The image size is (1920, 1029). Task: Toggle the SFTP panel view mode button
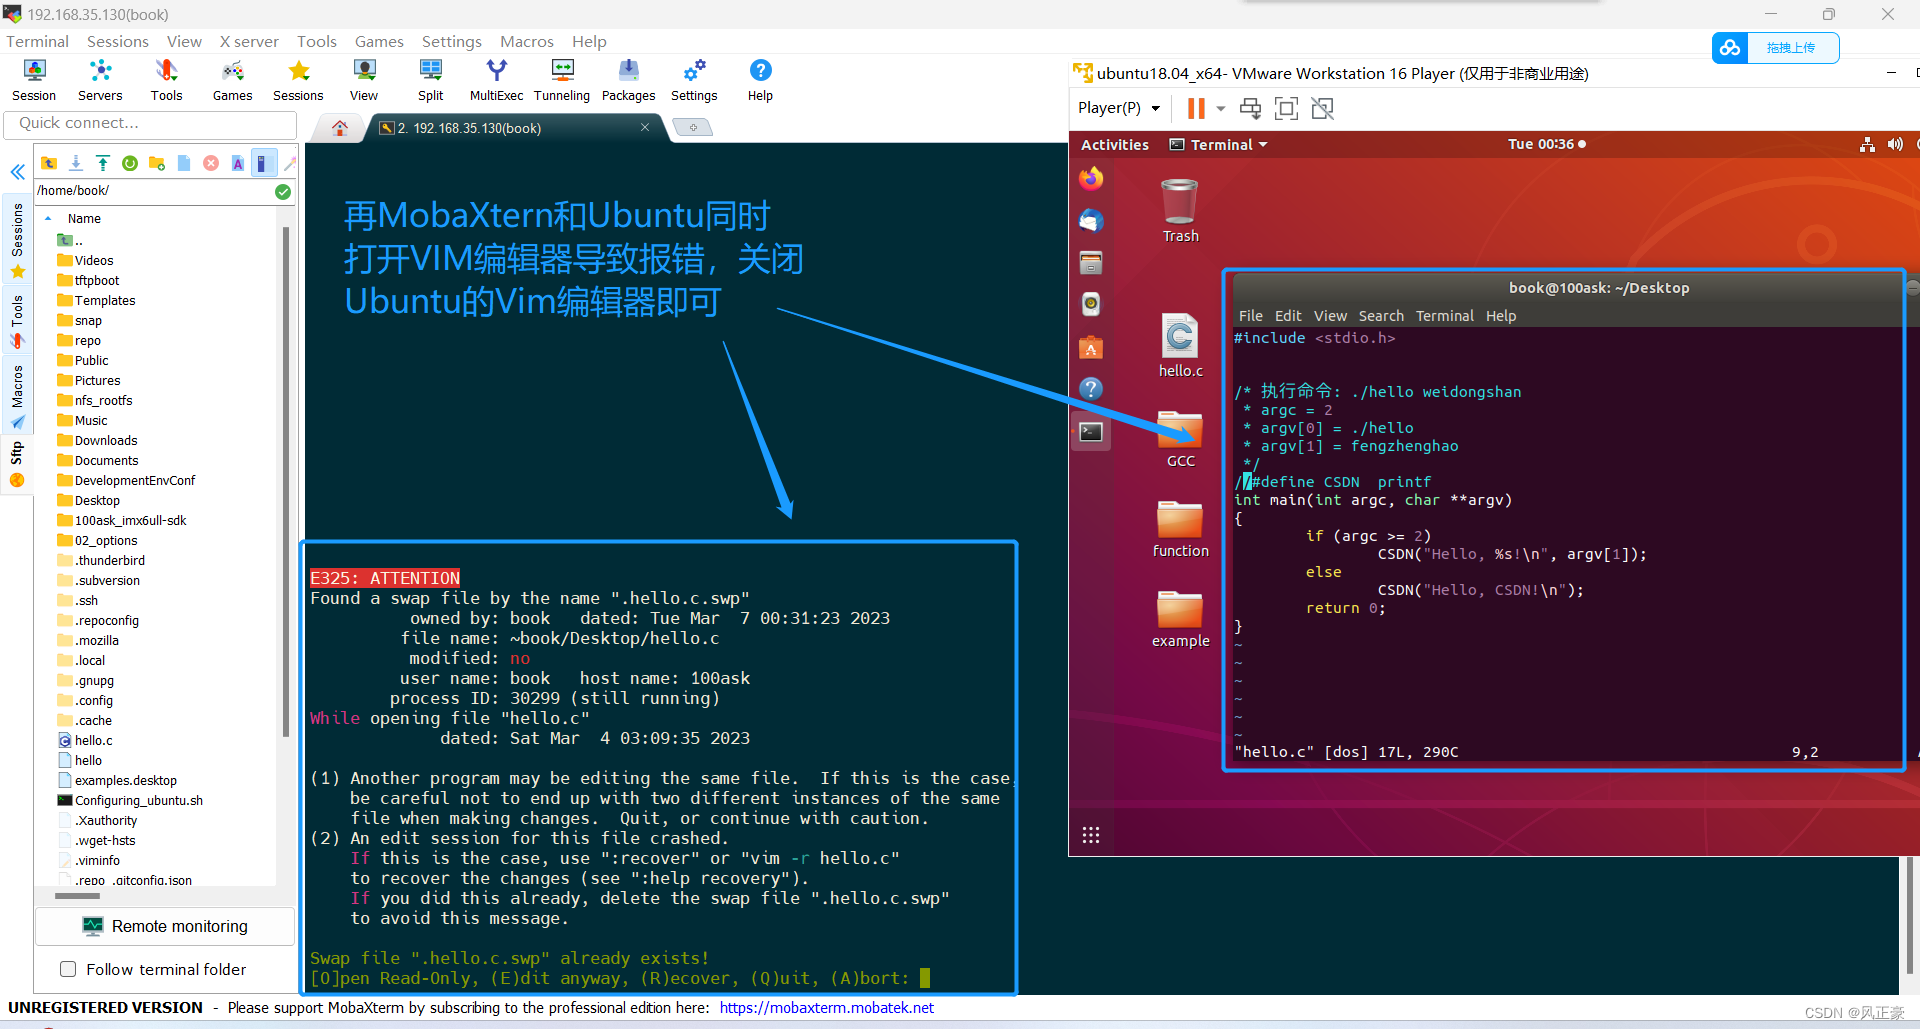coord(264,163)
